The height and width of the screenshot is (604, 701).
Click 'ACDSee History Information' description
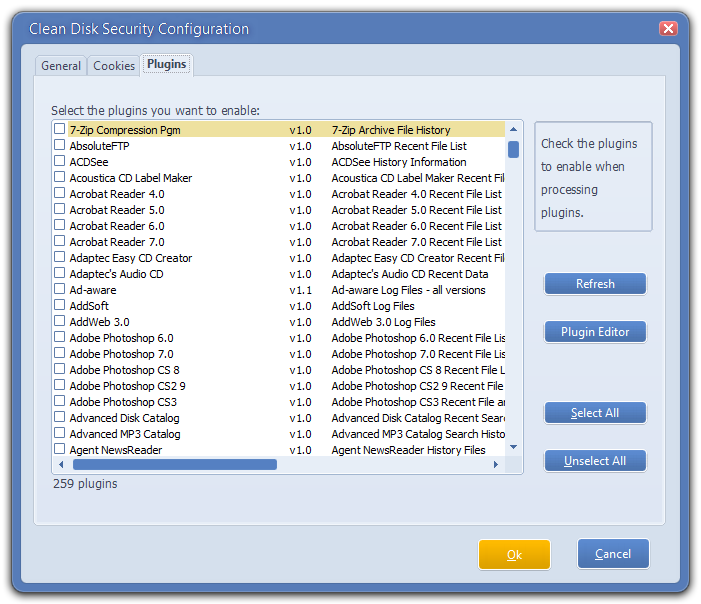pyautogui.click(x=399, y=162)
